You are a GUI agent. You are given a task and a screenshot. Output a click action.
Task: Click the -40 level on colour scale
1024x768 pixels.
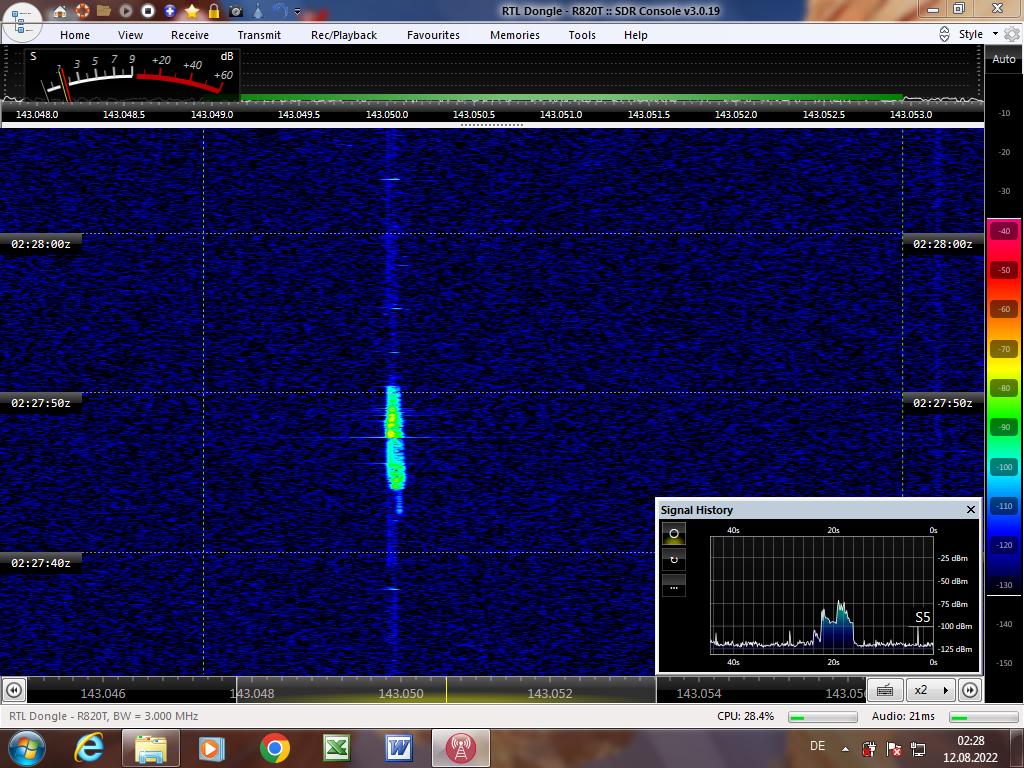tap(1004, 231)
